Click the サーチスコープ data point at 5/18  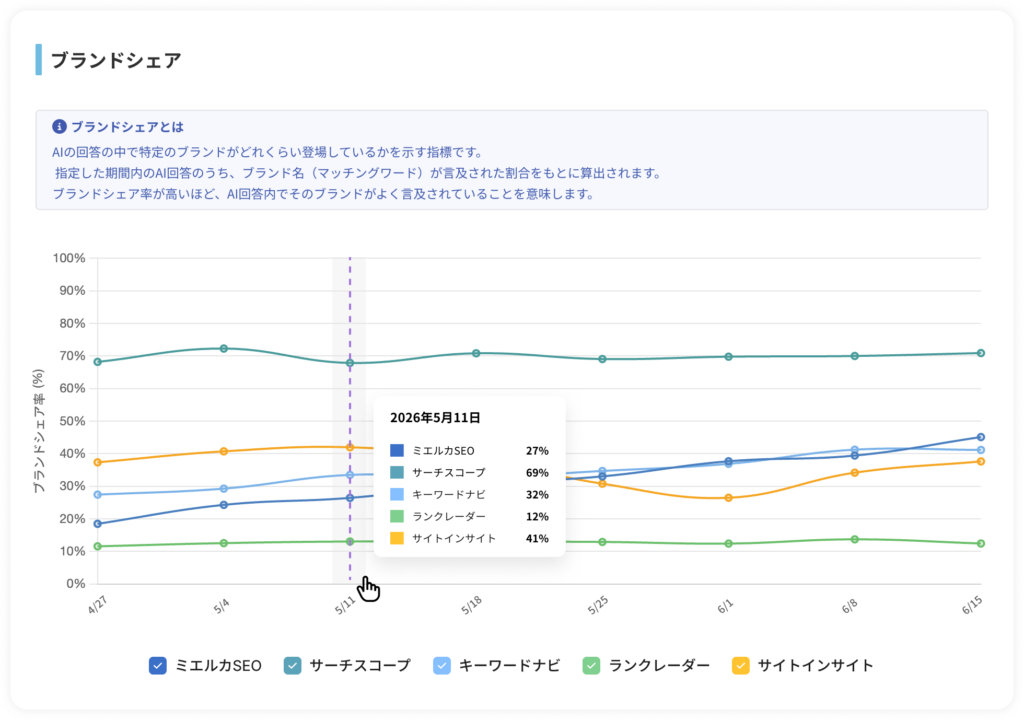point(476,353)
